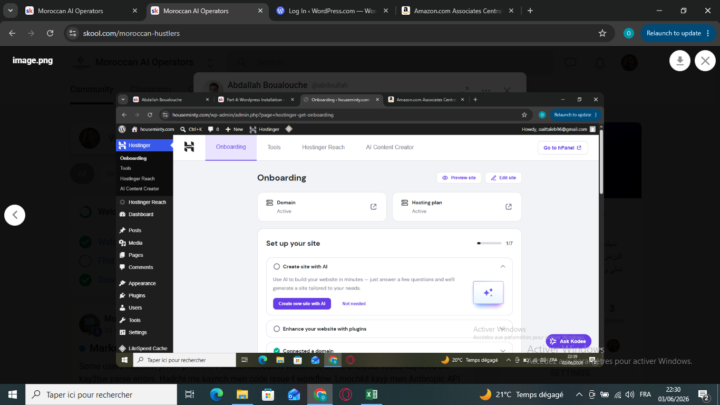Click the top "Relaunch to update" button
Image resolution: width=720 pixels, height=405 pixels.
coord(673,33)
